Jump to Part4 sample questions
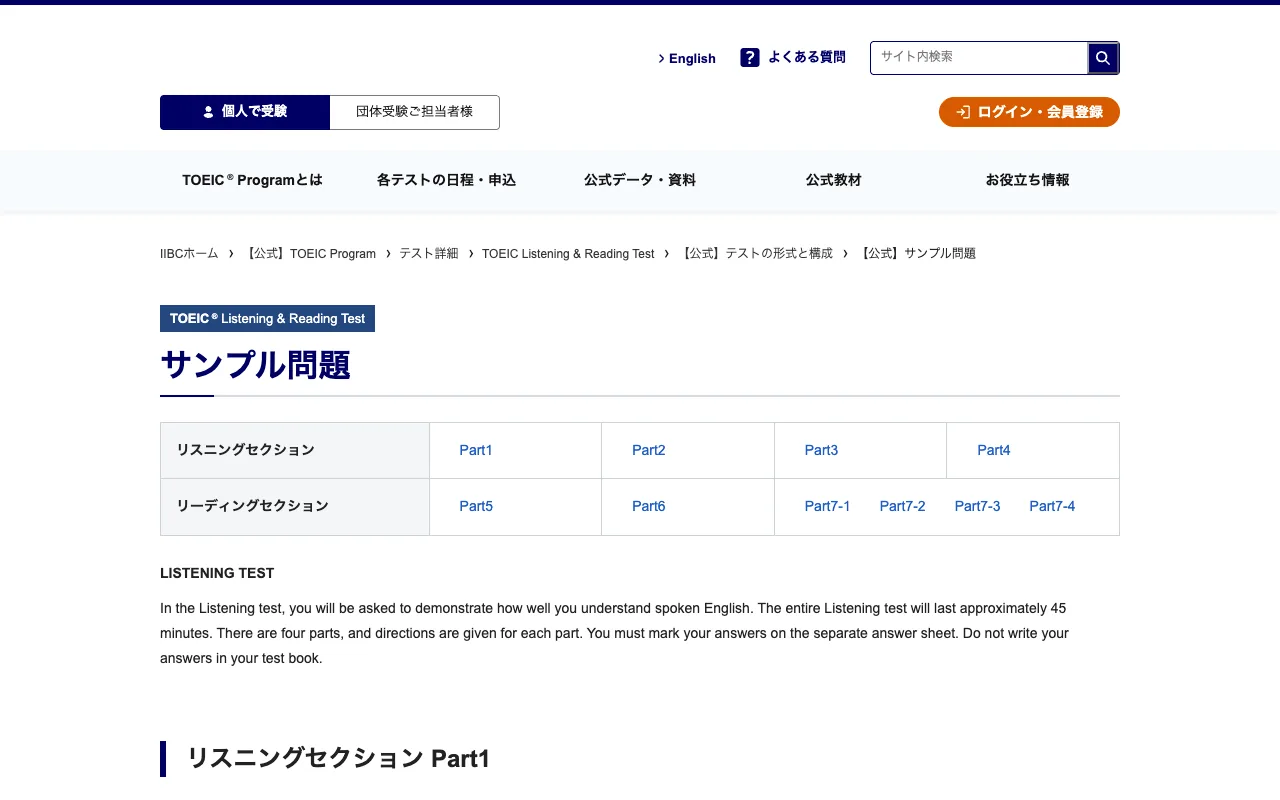The height and width of the screenshot is (800, 1280). tap(994, 450)
